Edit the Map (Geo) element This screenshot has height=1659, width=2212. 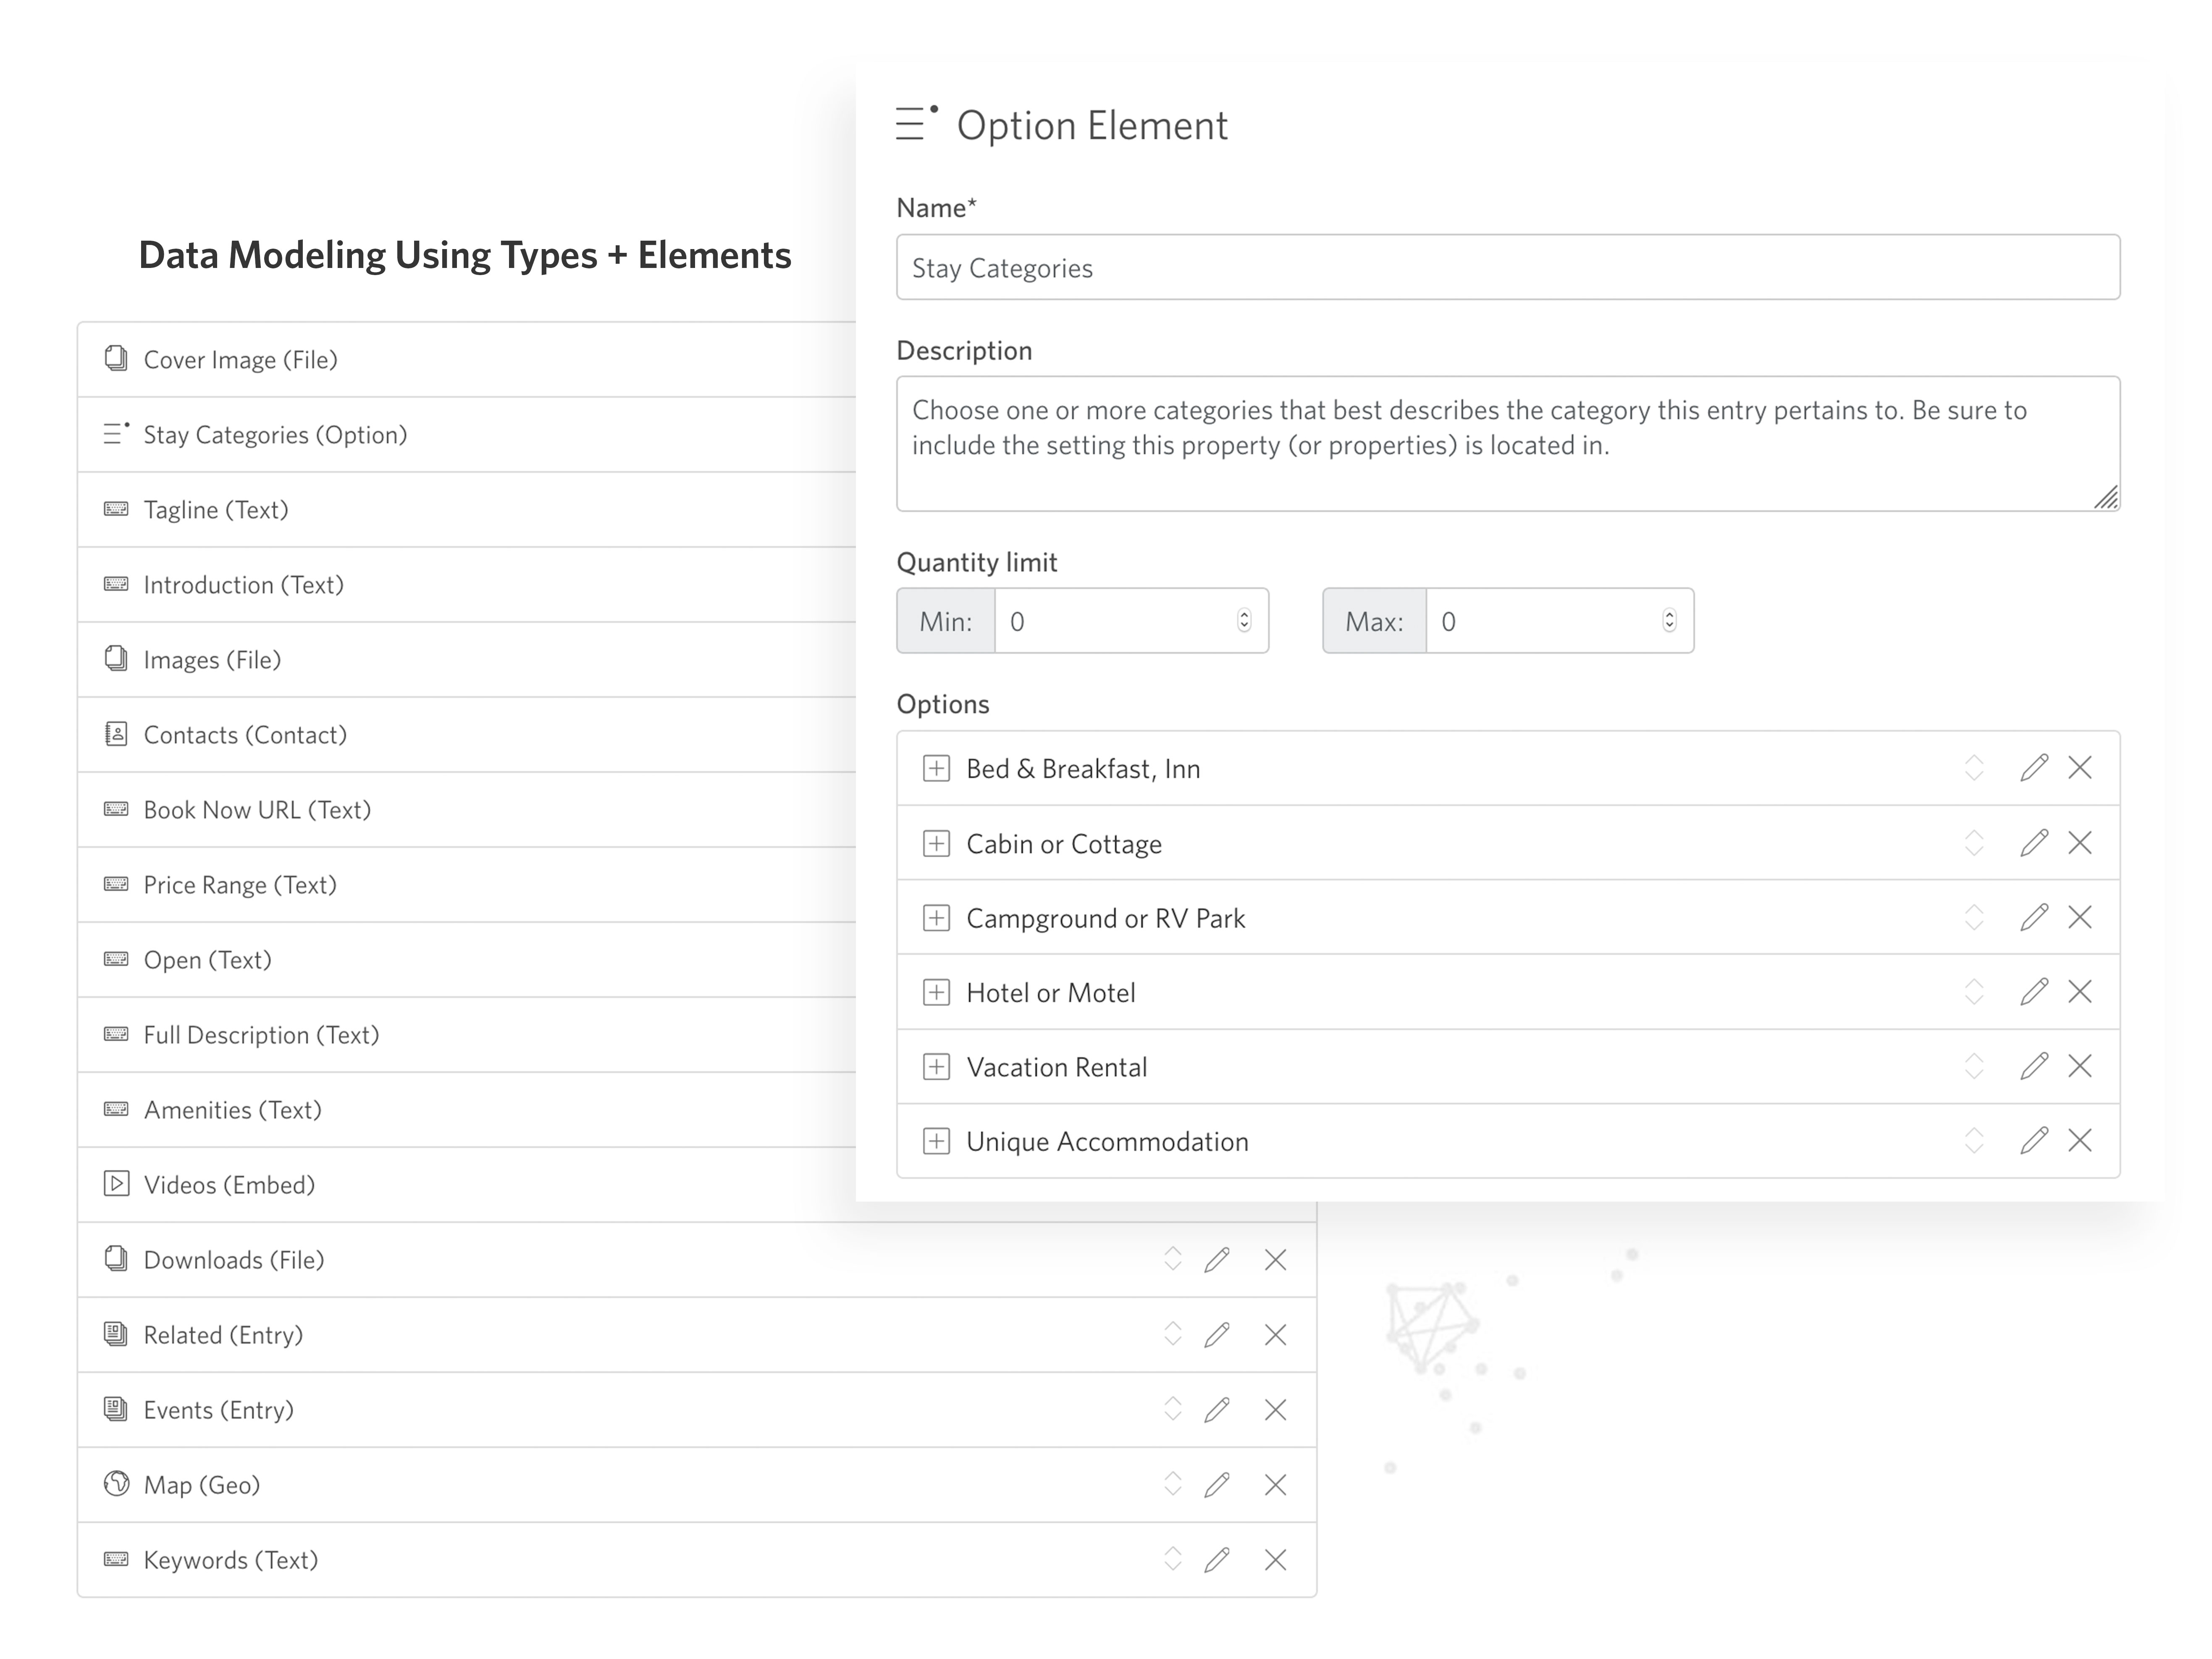pos(1217,1485)
